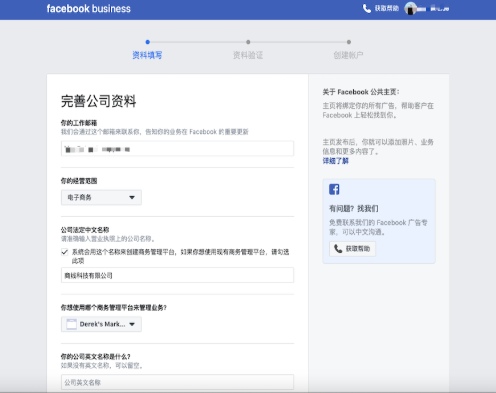This screenshot has width=496, height=393.
Task: Select the 资料填写 step label
Action: pos(147,55)
